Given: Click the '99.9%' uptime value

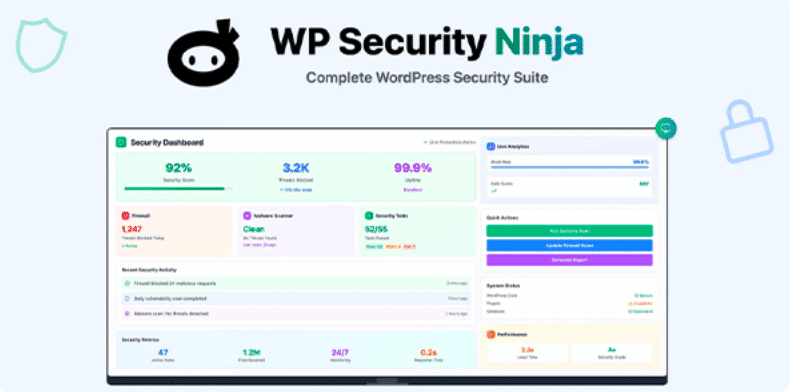Looking at the screenshot, I should [413, 167].
